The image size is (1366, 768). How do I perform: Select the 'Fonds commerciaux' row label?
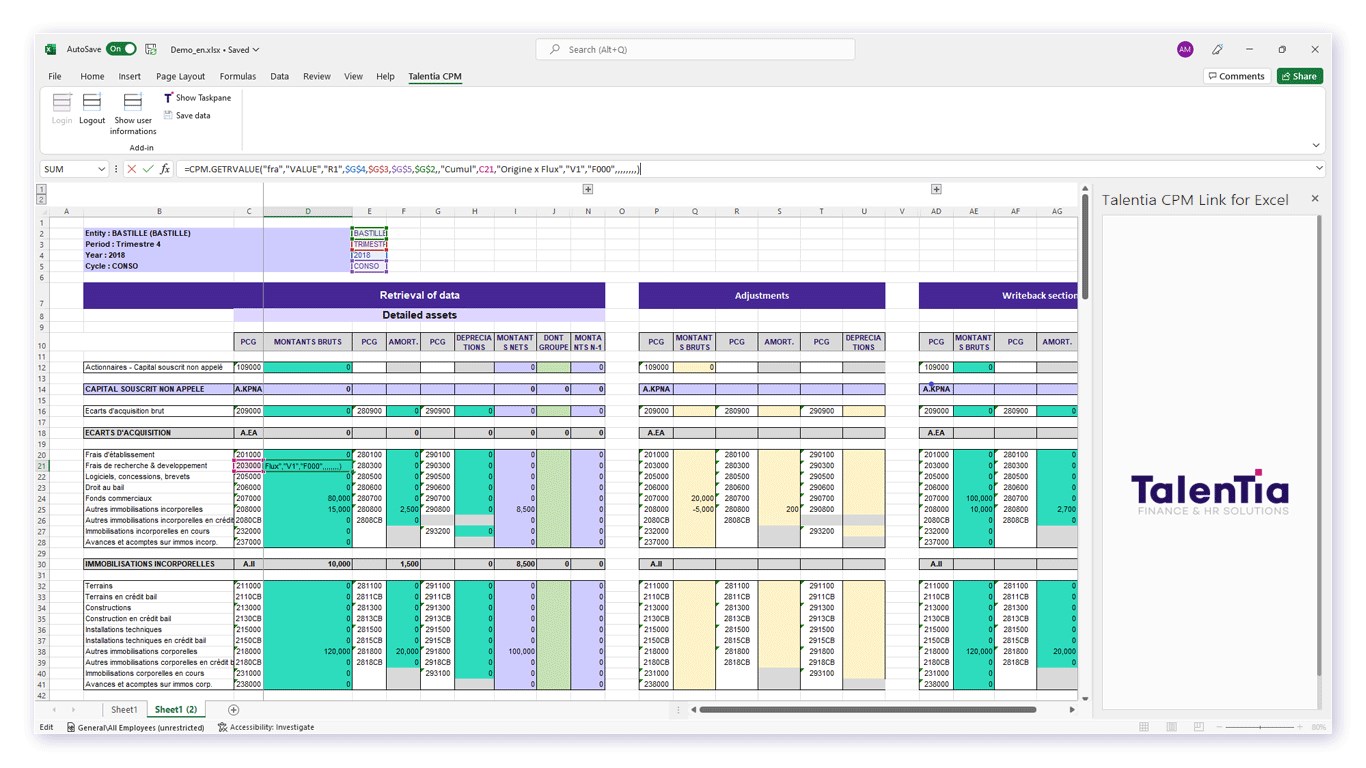158,499
